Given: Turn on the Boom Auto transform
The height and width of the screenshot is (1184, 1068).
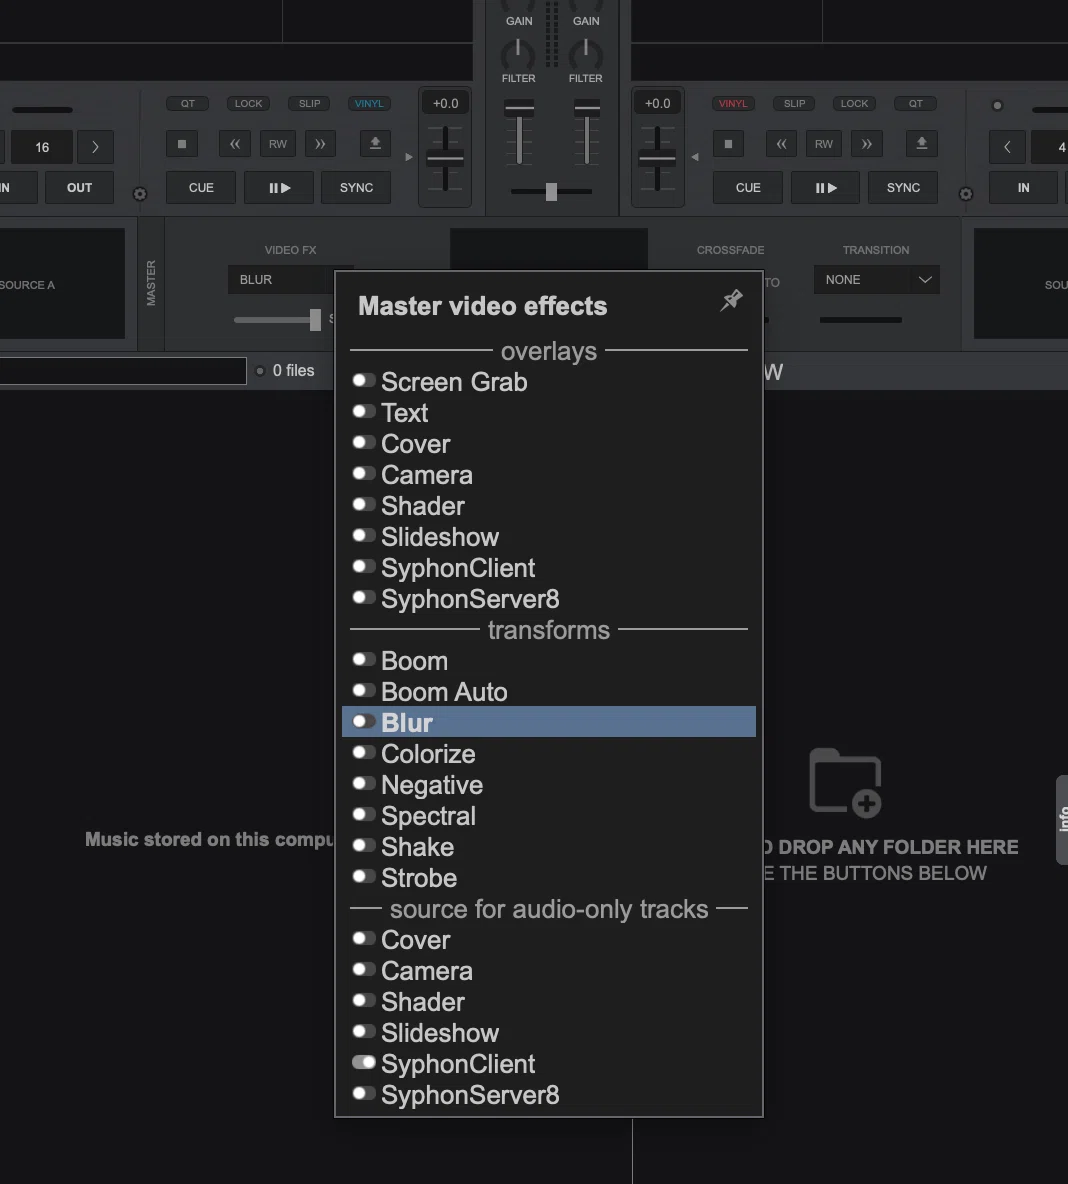Looking at the screenshot, I should click(x=364, y=691).
